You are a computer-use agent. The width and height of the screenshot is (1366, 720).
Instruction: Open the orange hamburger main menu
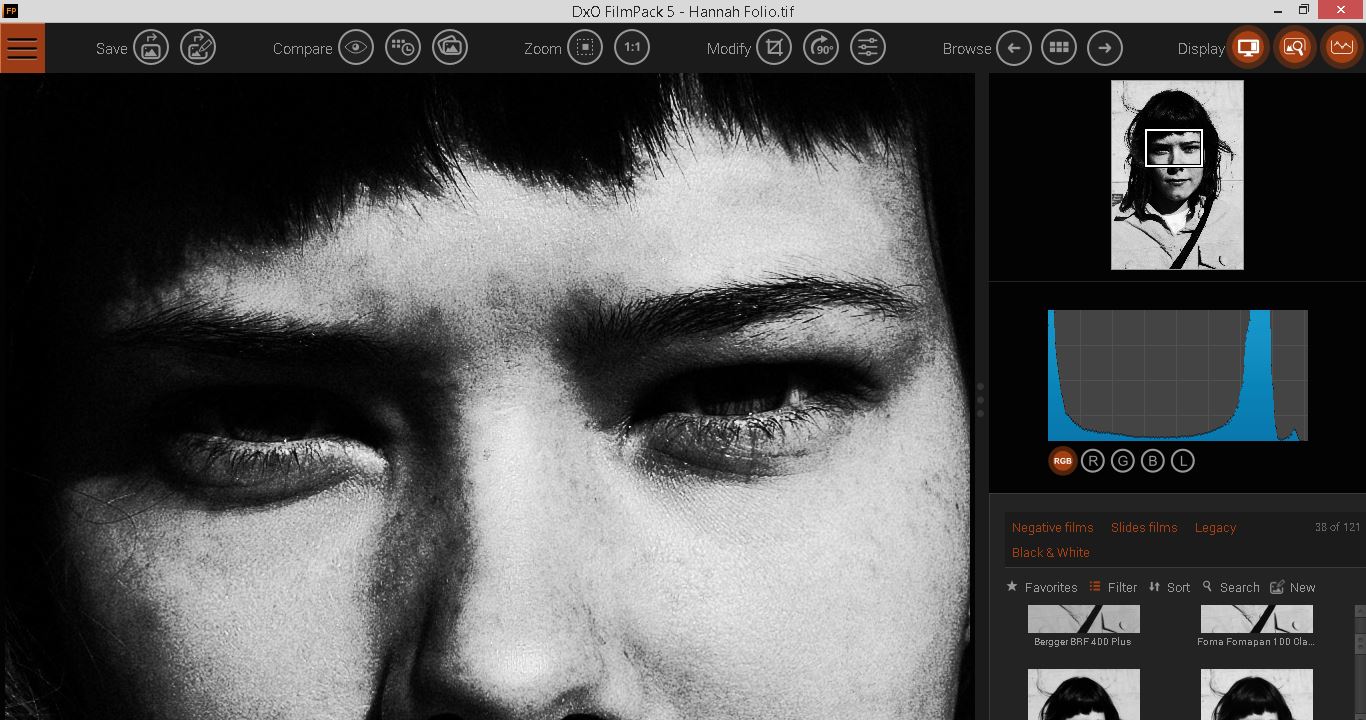click(x=22, y=48)
